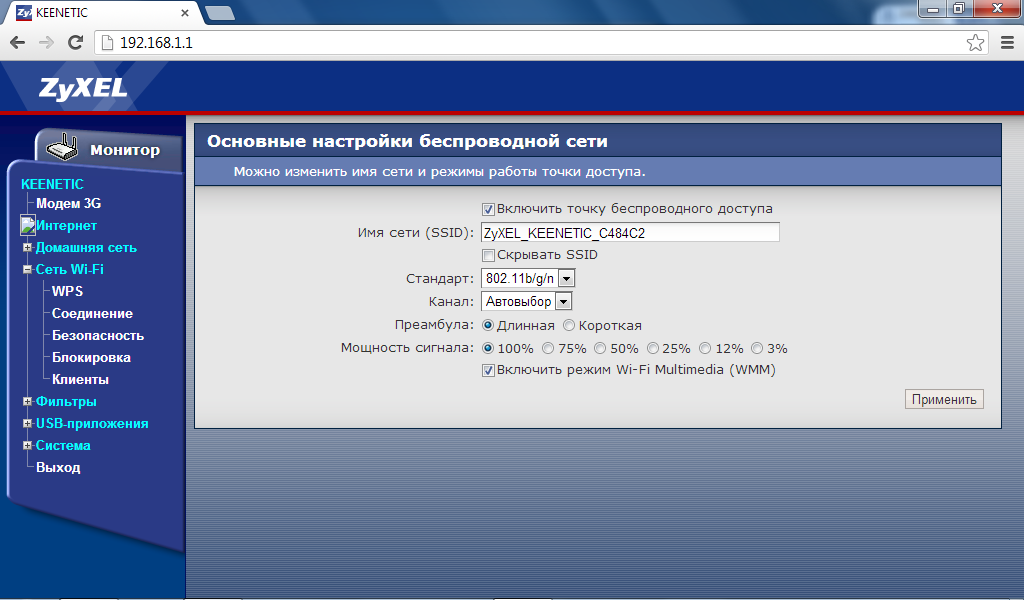Click the Фильтры link
Screen dimensions: 1024x600
[x=66, y=402]
